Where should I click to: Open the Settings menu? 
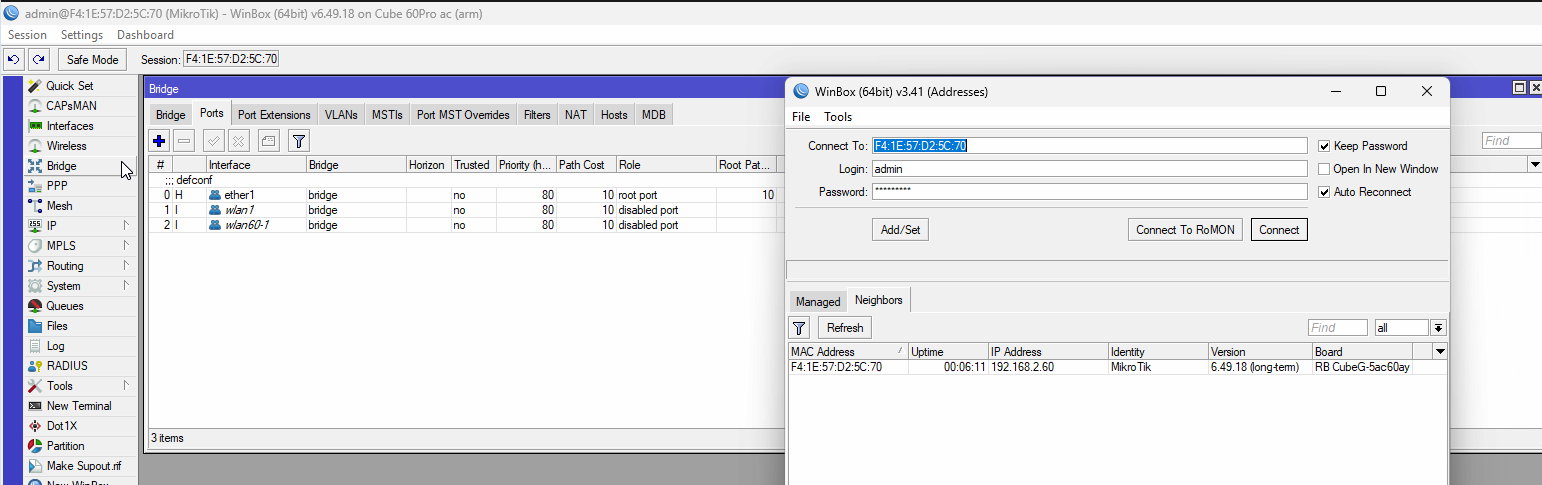click(x=82, y=35)
